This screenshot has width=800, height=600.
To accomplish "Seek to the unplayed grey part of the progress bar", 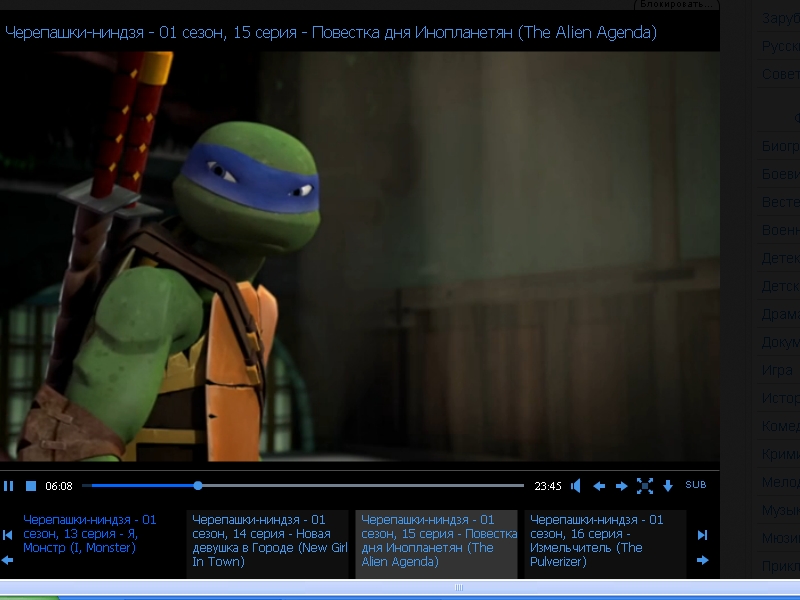I will point(363,486).
